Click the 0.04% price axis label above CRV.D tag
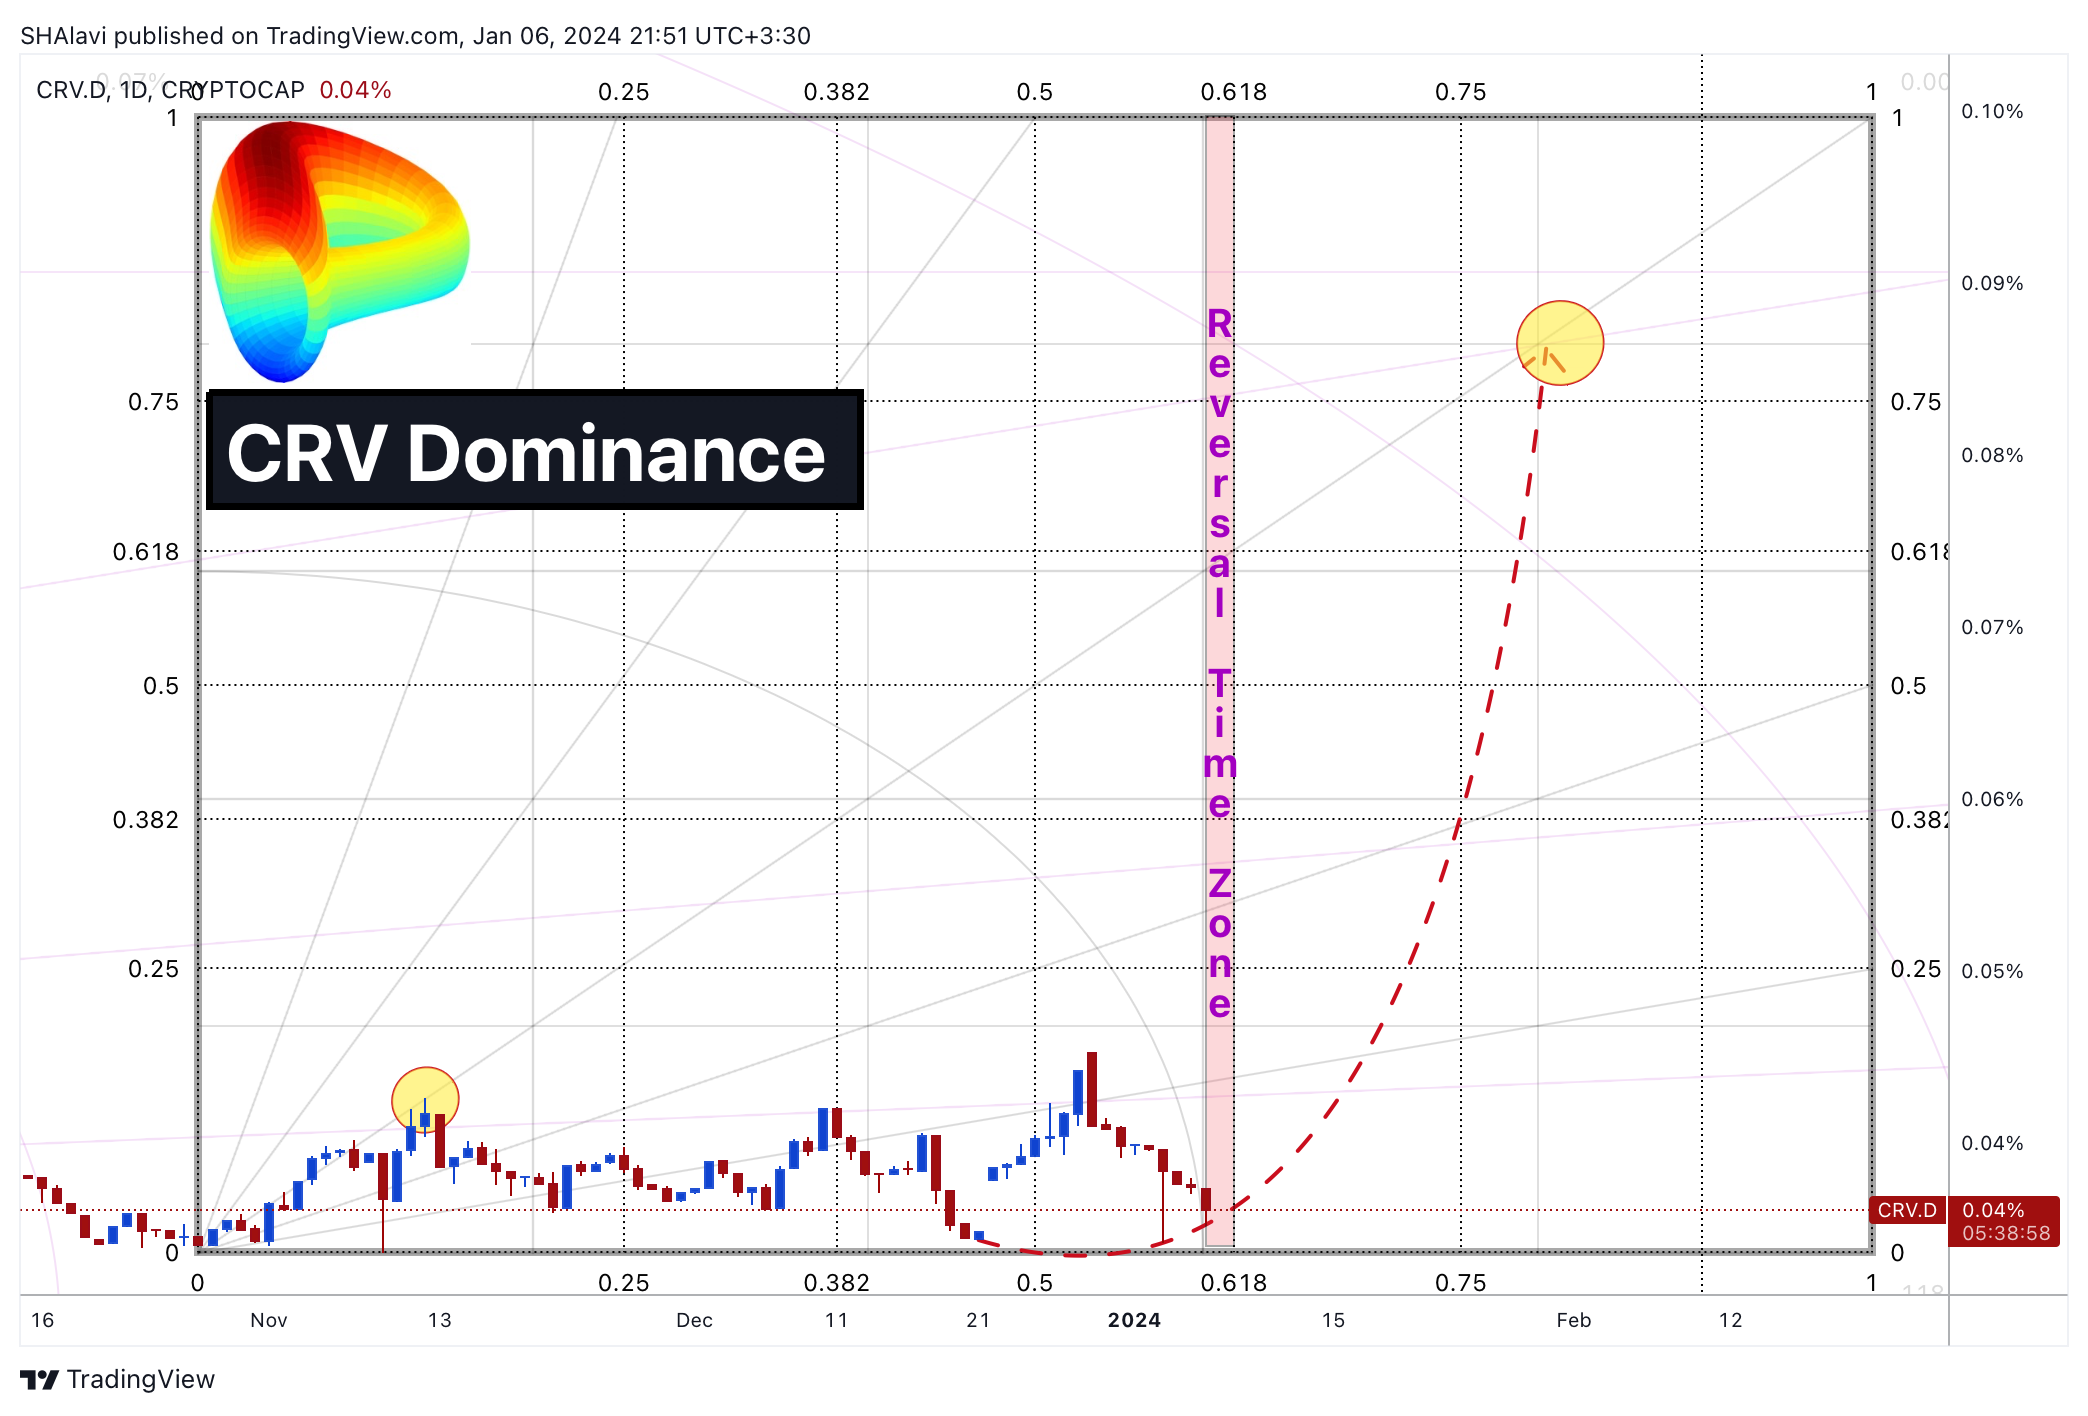This screenshot has height=1416, width=2088. (x=1992, y=1143)
